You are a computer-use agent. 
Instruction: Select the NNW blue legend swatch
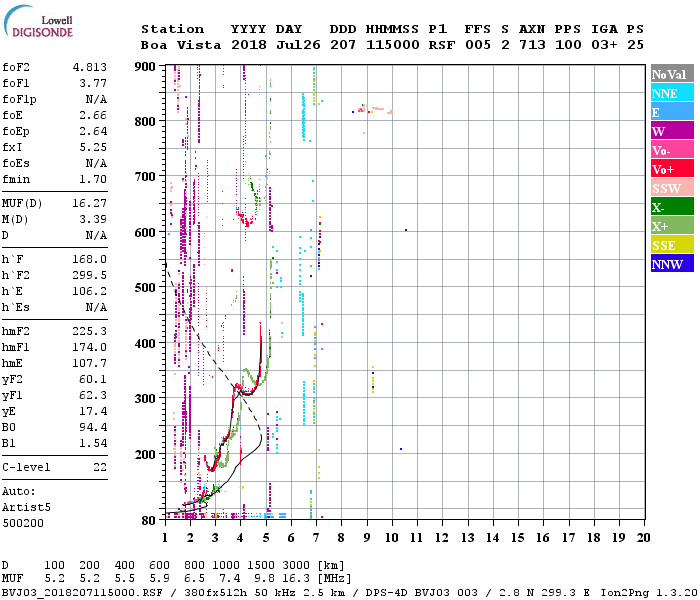(672, 263)
